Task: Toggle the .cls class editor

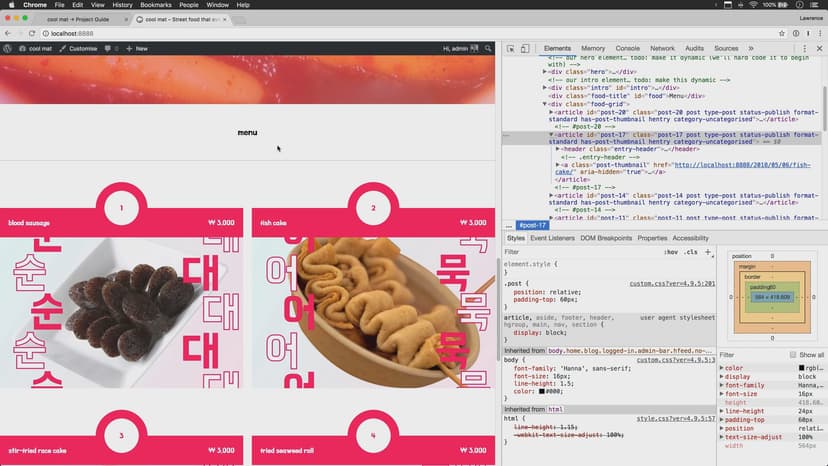Action: [x=691, y=252]
